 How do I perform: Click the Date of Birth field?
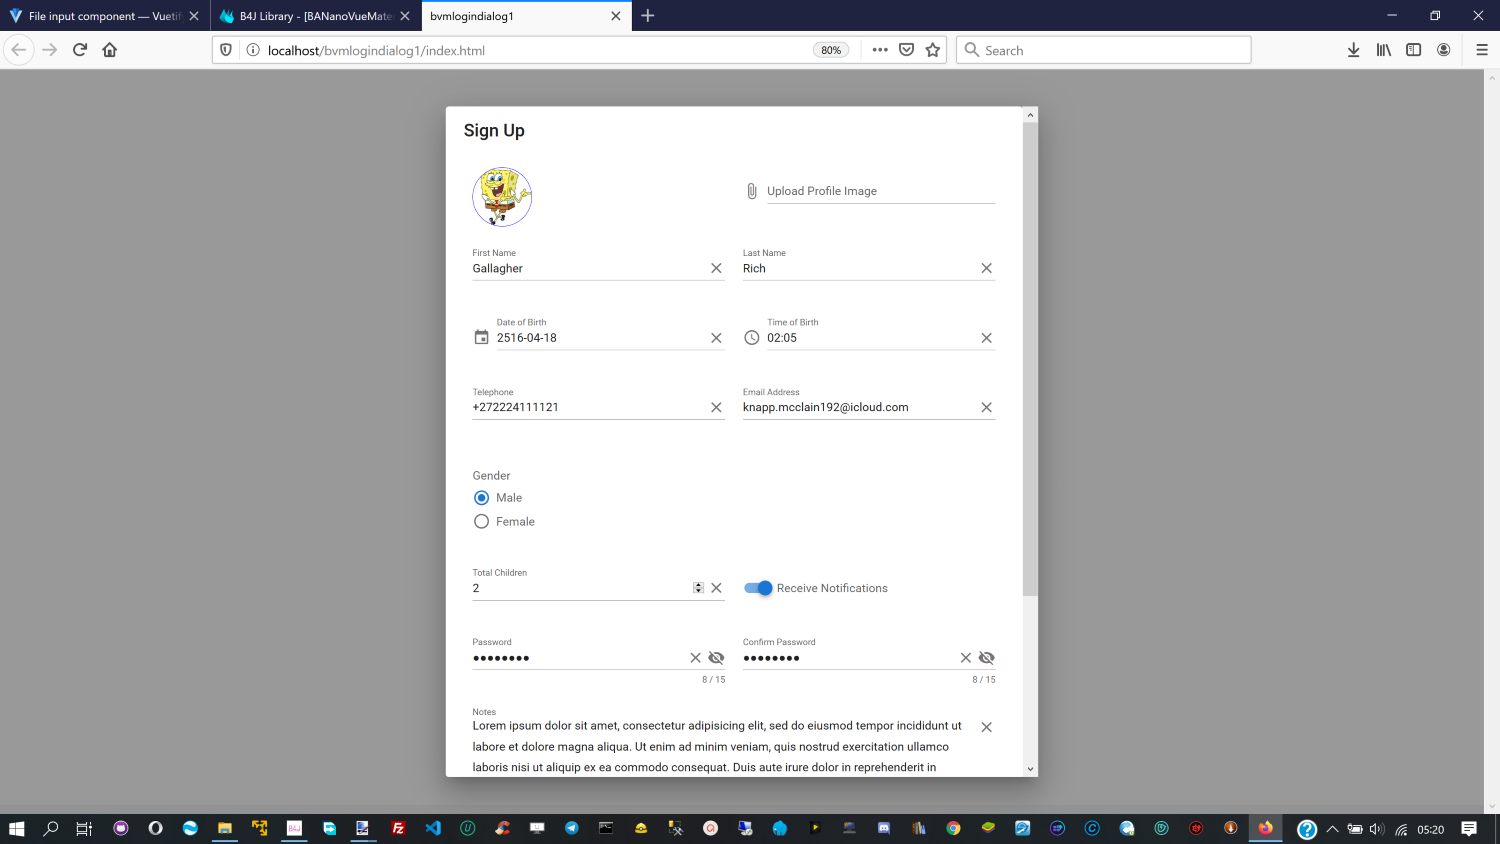coord(601,338)
